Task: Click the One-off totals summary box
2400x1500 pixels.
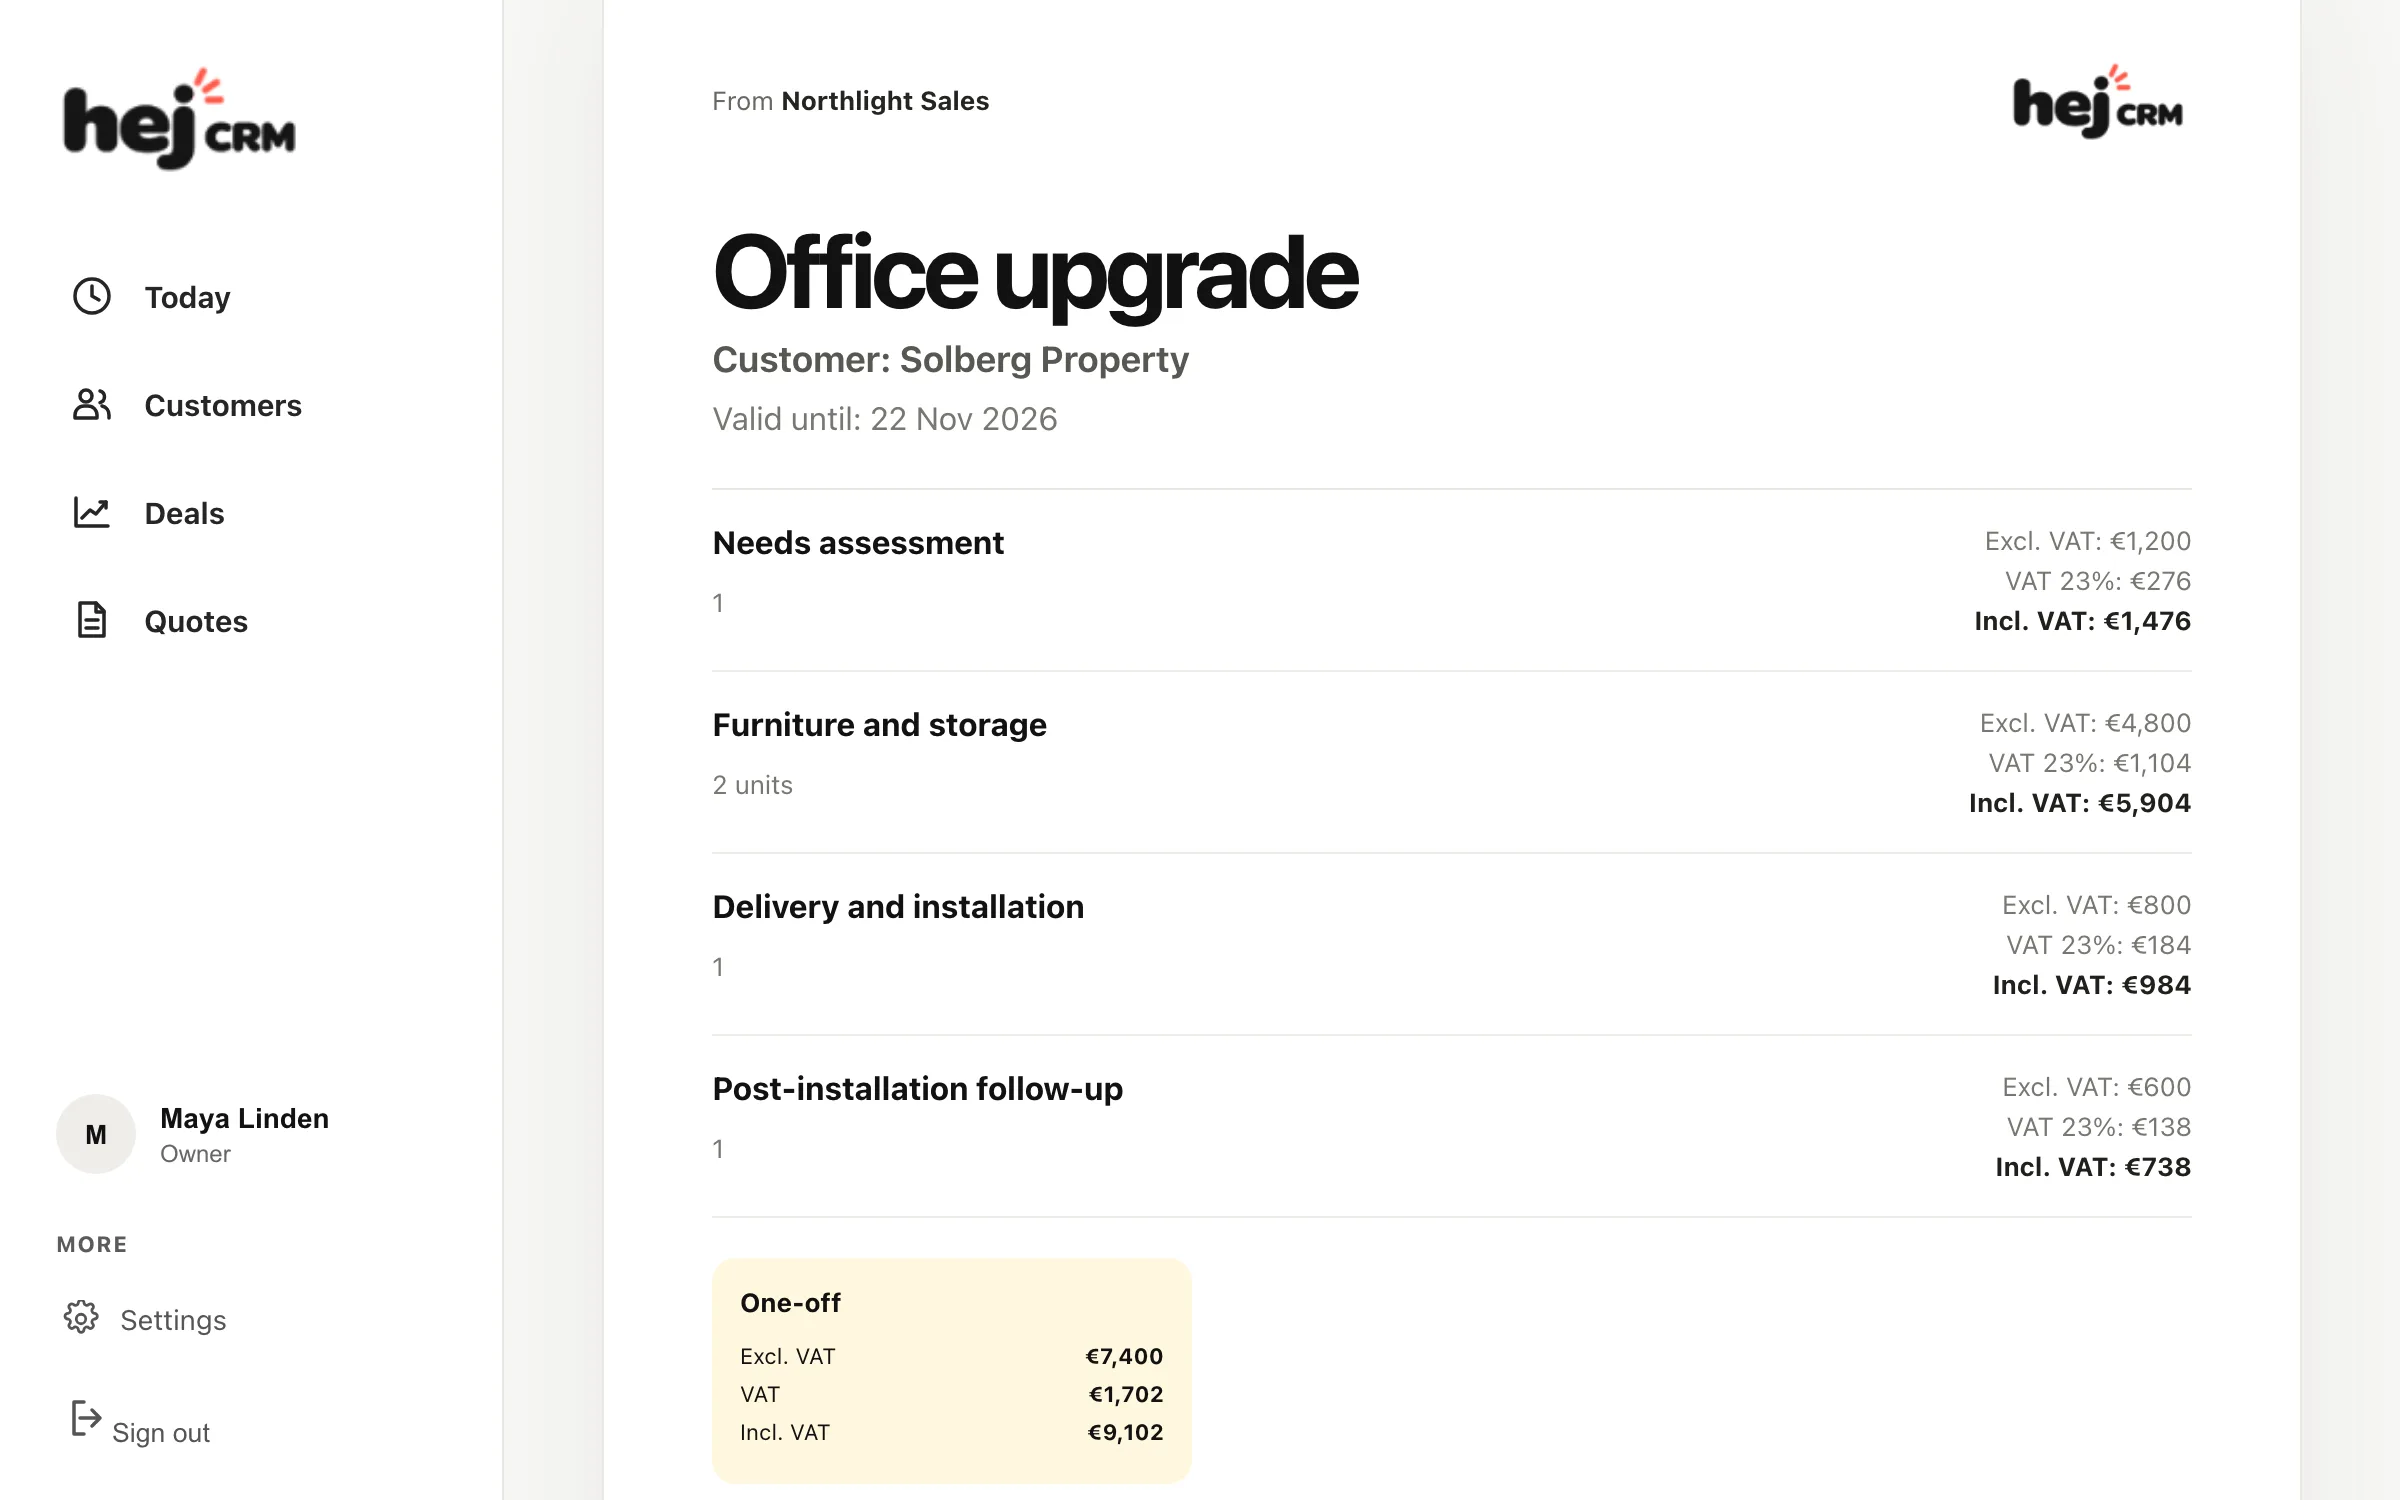Action: [952, 1370]
